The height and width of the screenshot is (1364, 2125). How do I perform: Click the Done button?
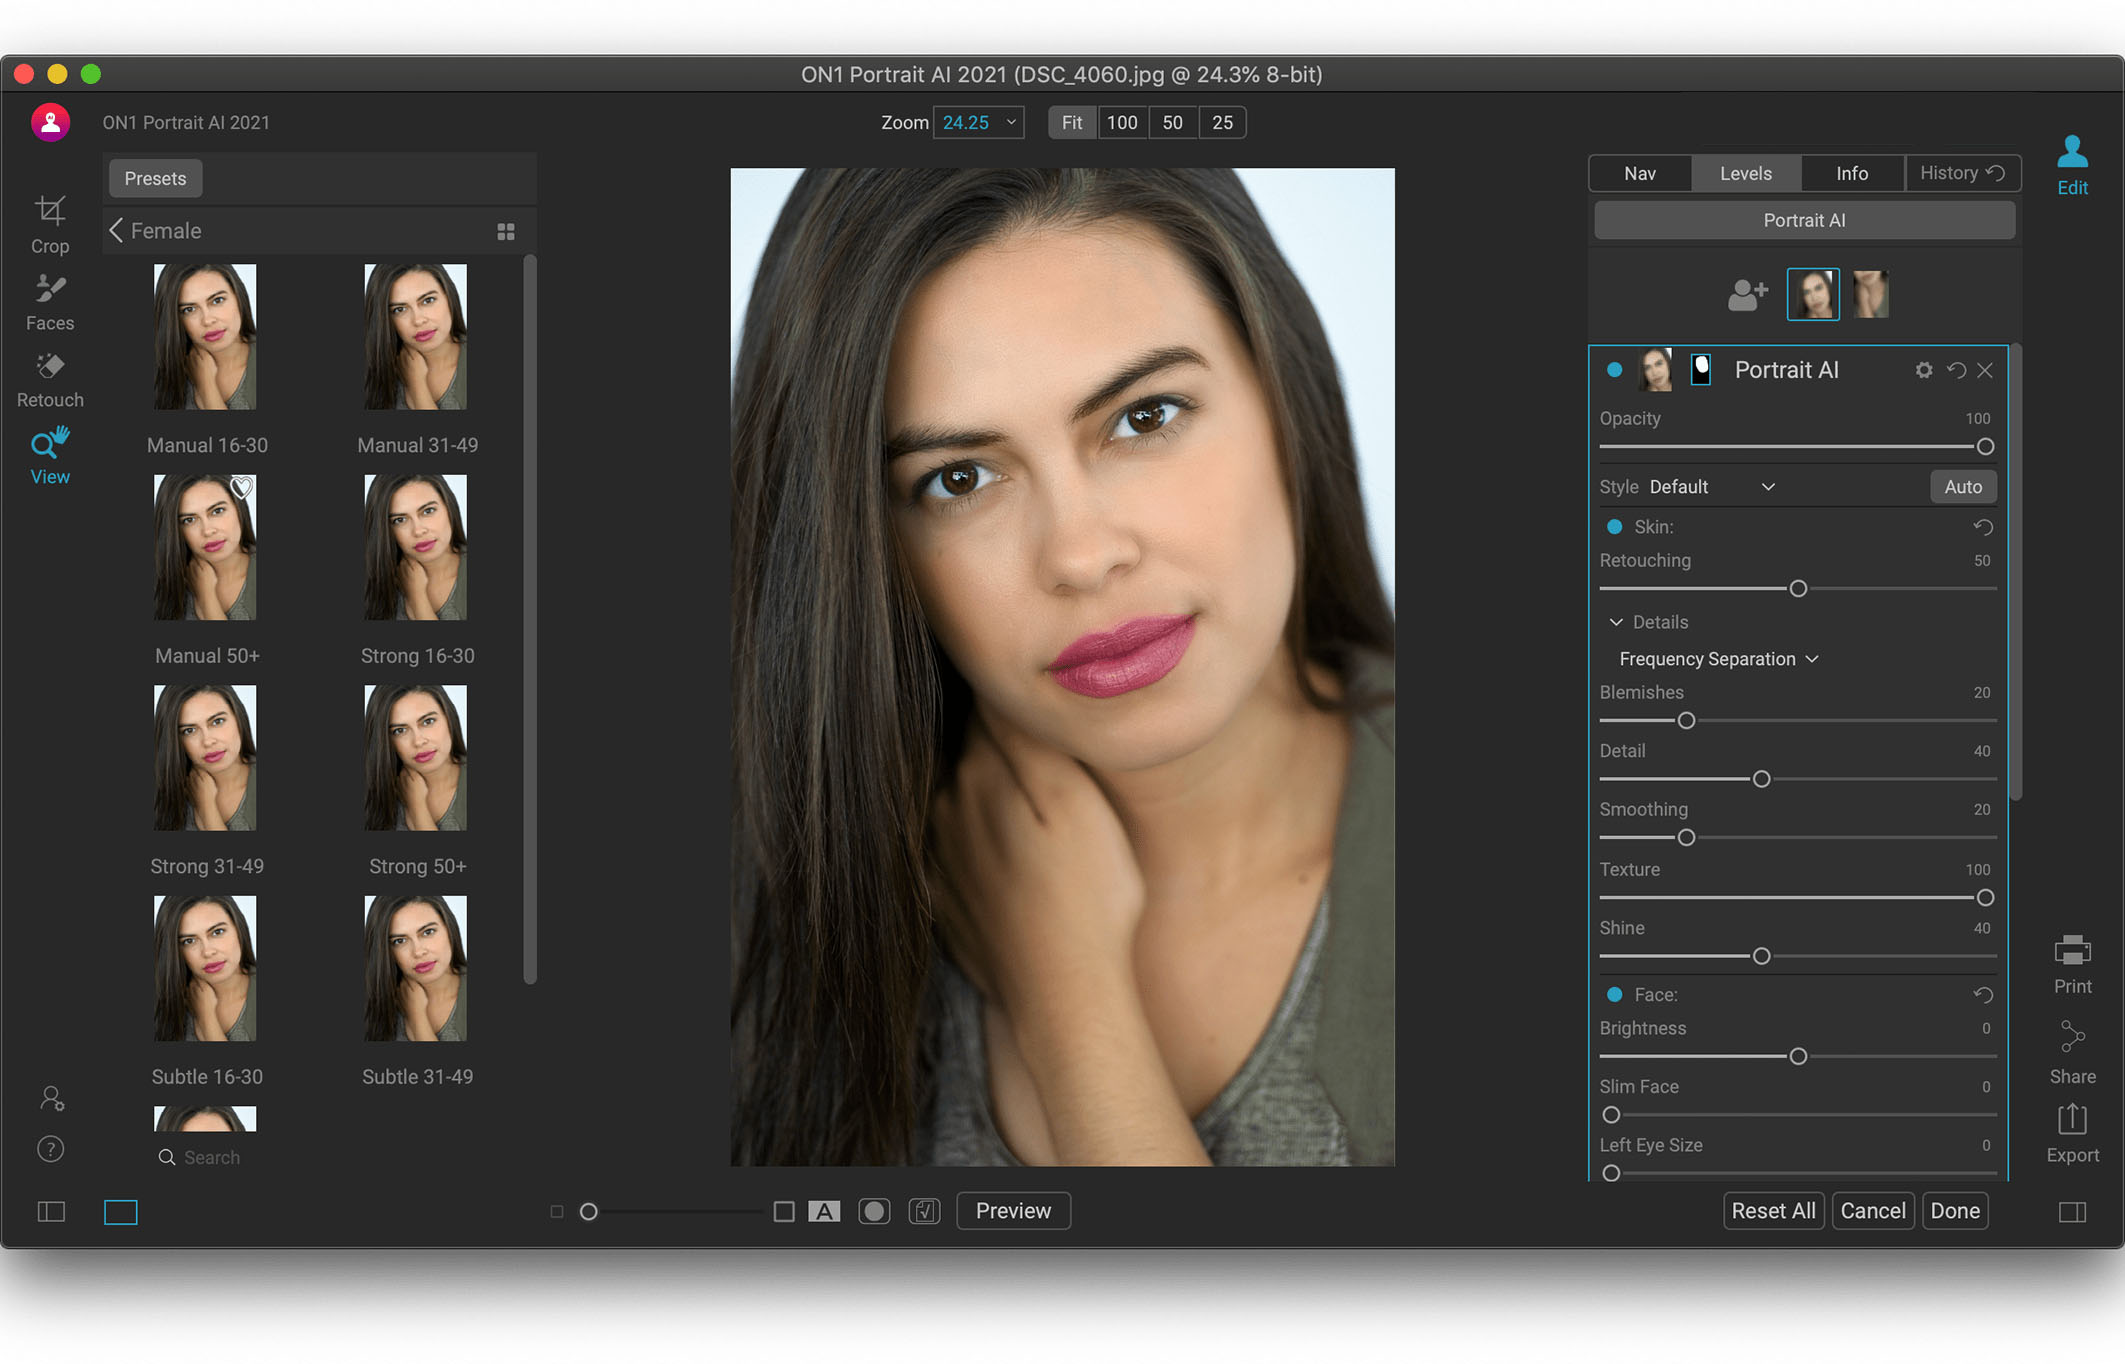pos(1955,1211)
